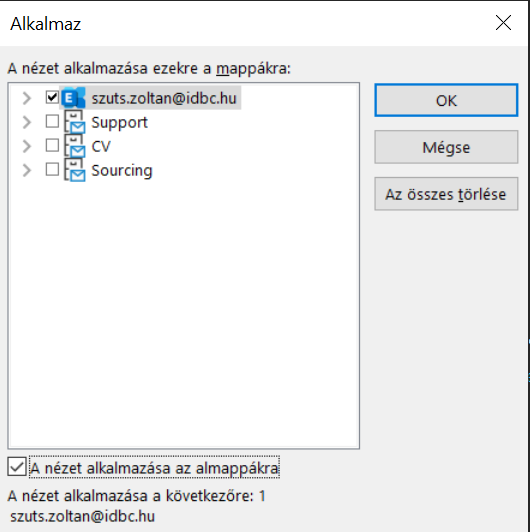Screen dimensions: 530x532
Task: Click the Sourcing shared mailbox icon
Action: 75,170
